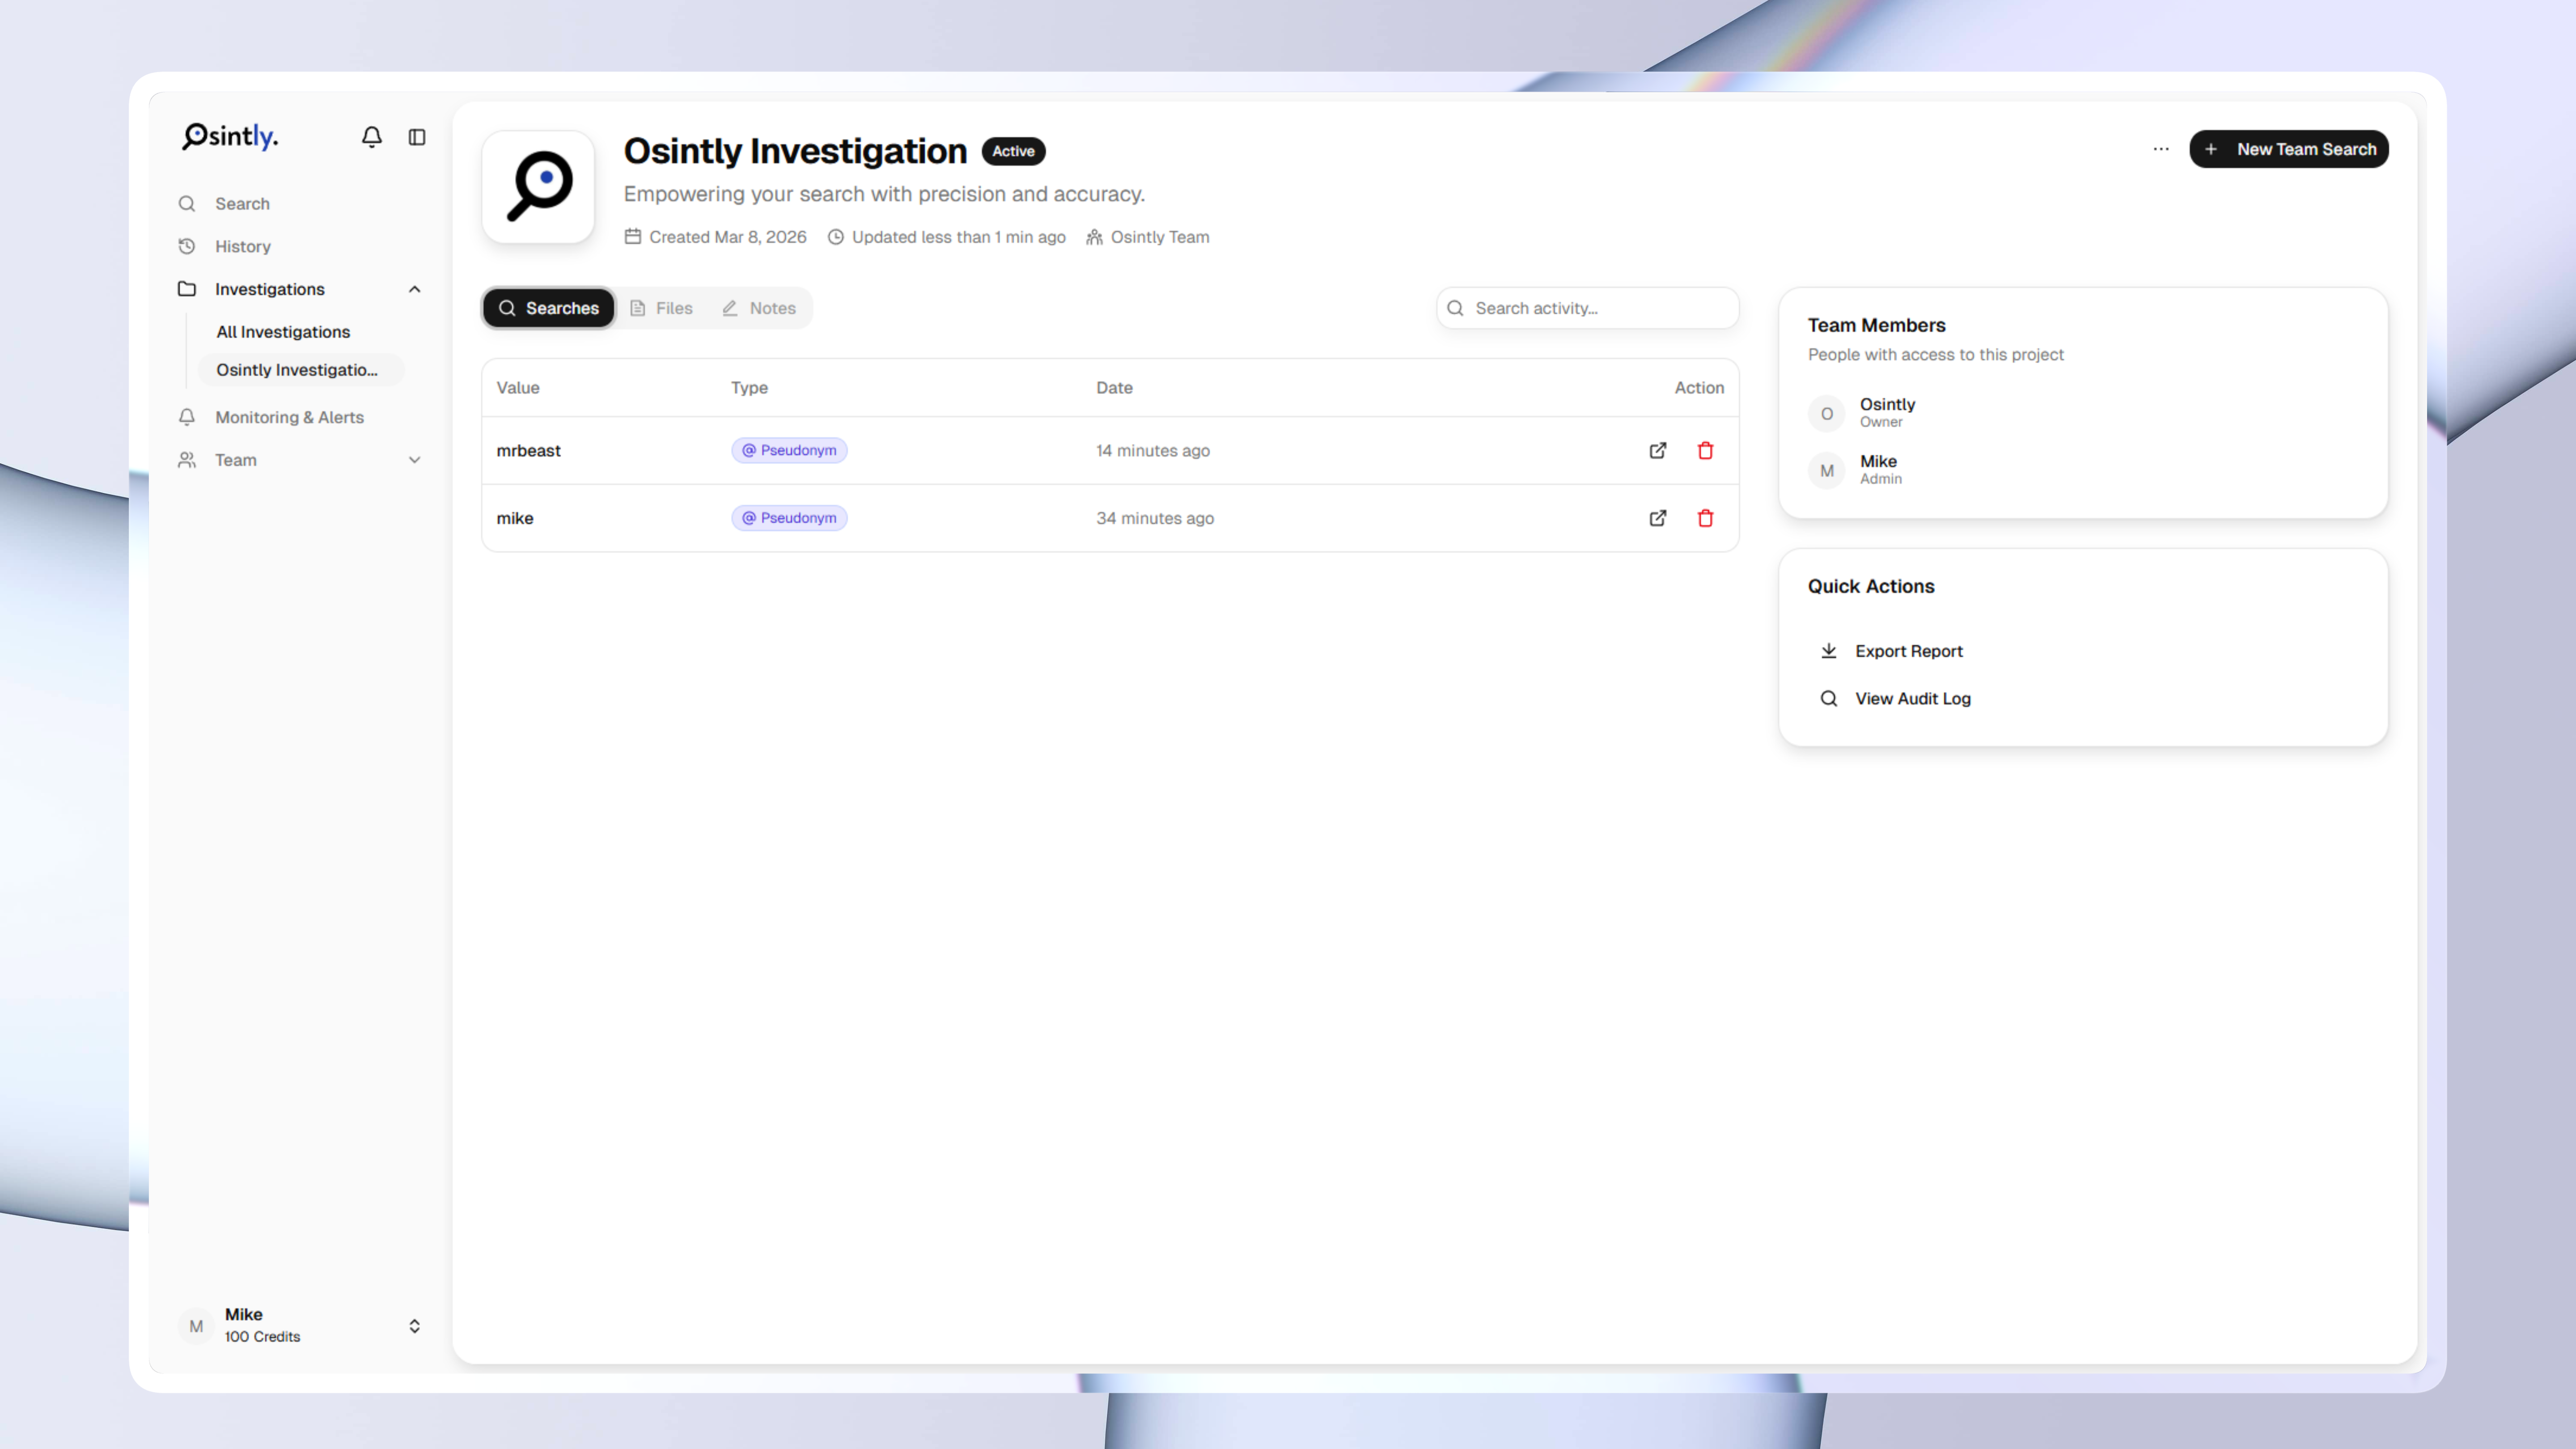Click the Osintly Team label
This screenshot has height=1449, width=2576.
[x=1147, y=237]
